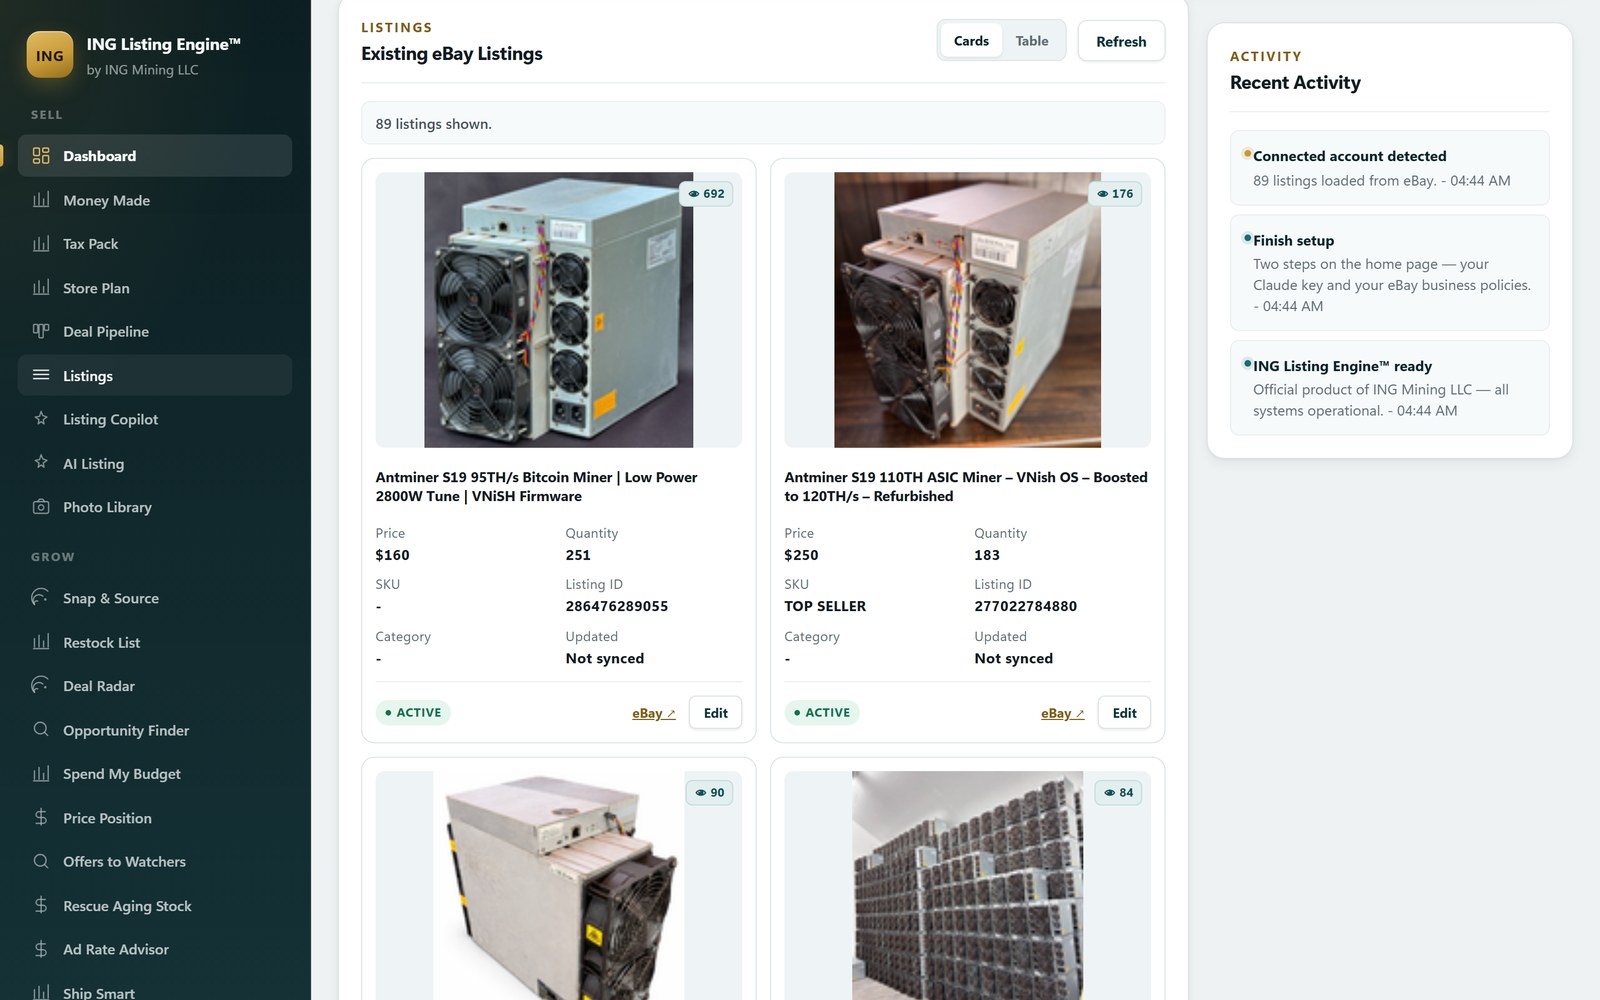
Task: Go to Ad Rate Advisor
Action: coord(155,949)
